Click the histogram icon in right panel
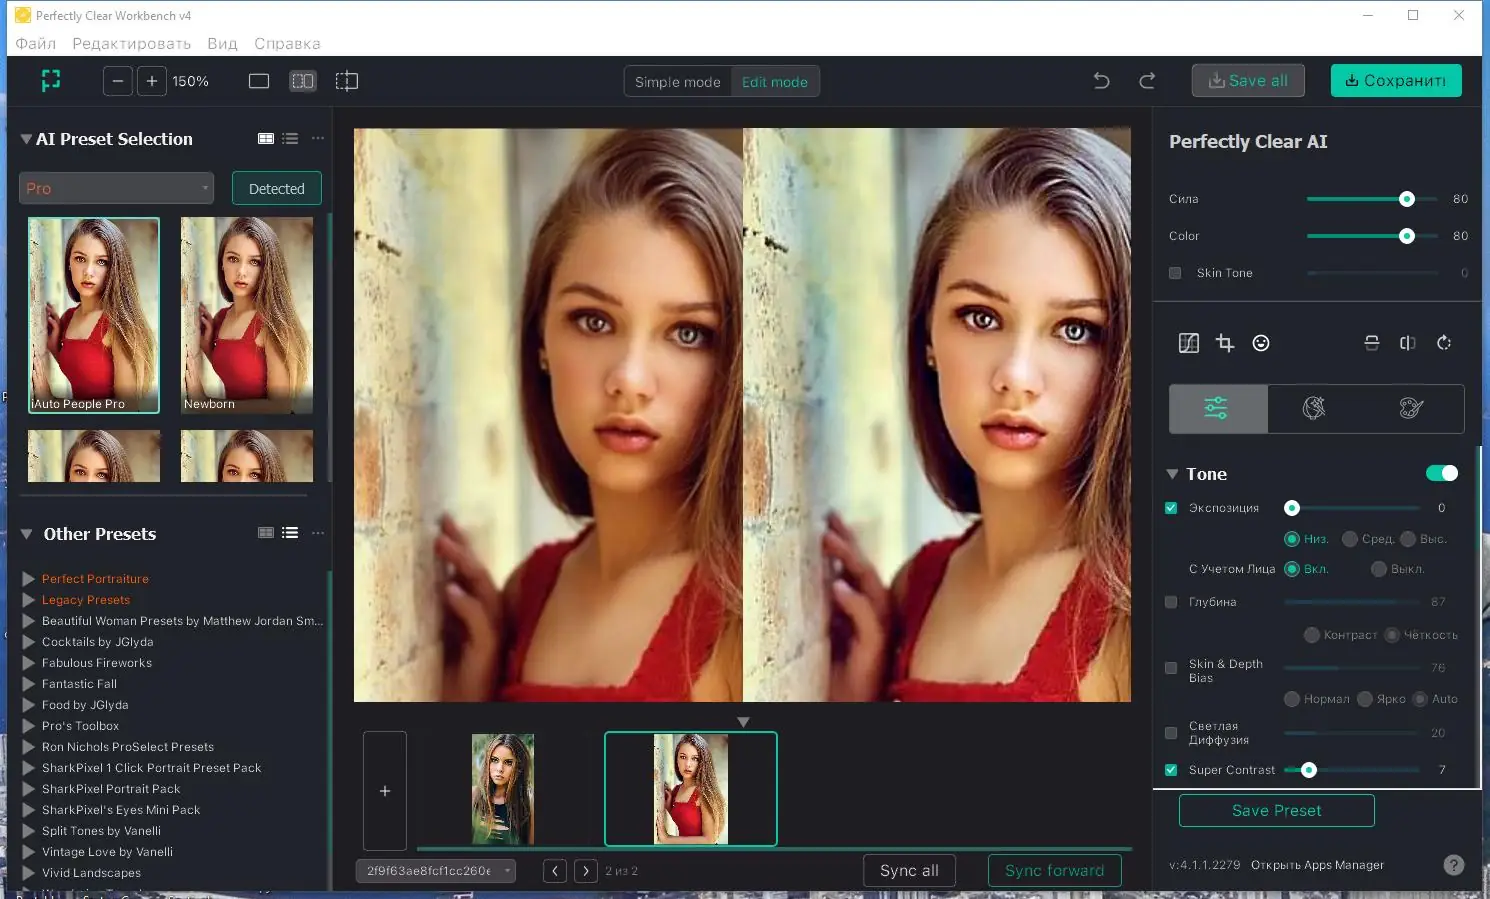The image size is (1490, 899). 1189,343
